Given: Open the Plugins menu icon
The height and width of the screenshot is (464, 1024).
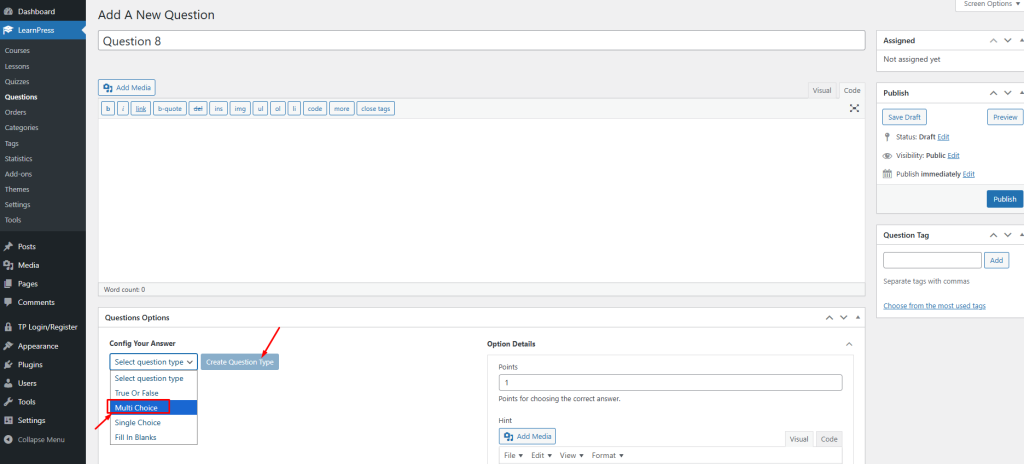Looking at the screenshot, I should tap(8, 364).
